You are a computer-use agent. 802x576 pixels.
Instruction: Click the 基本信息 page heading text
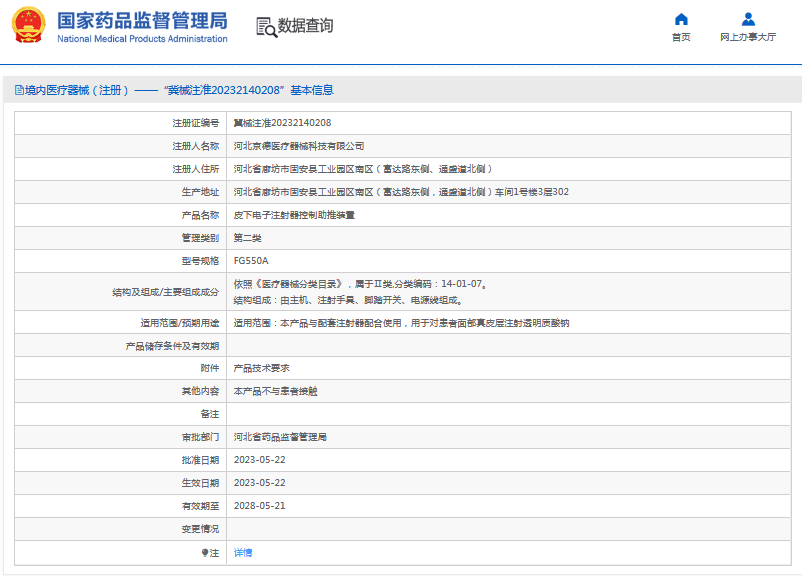314,89
